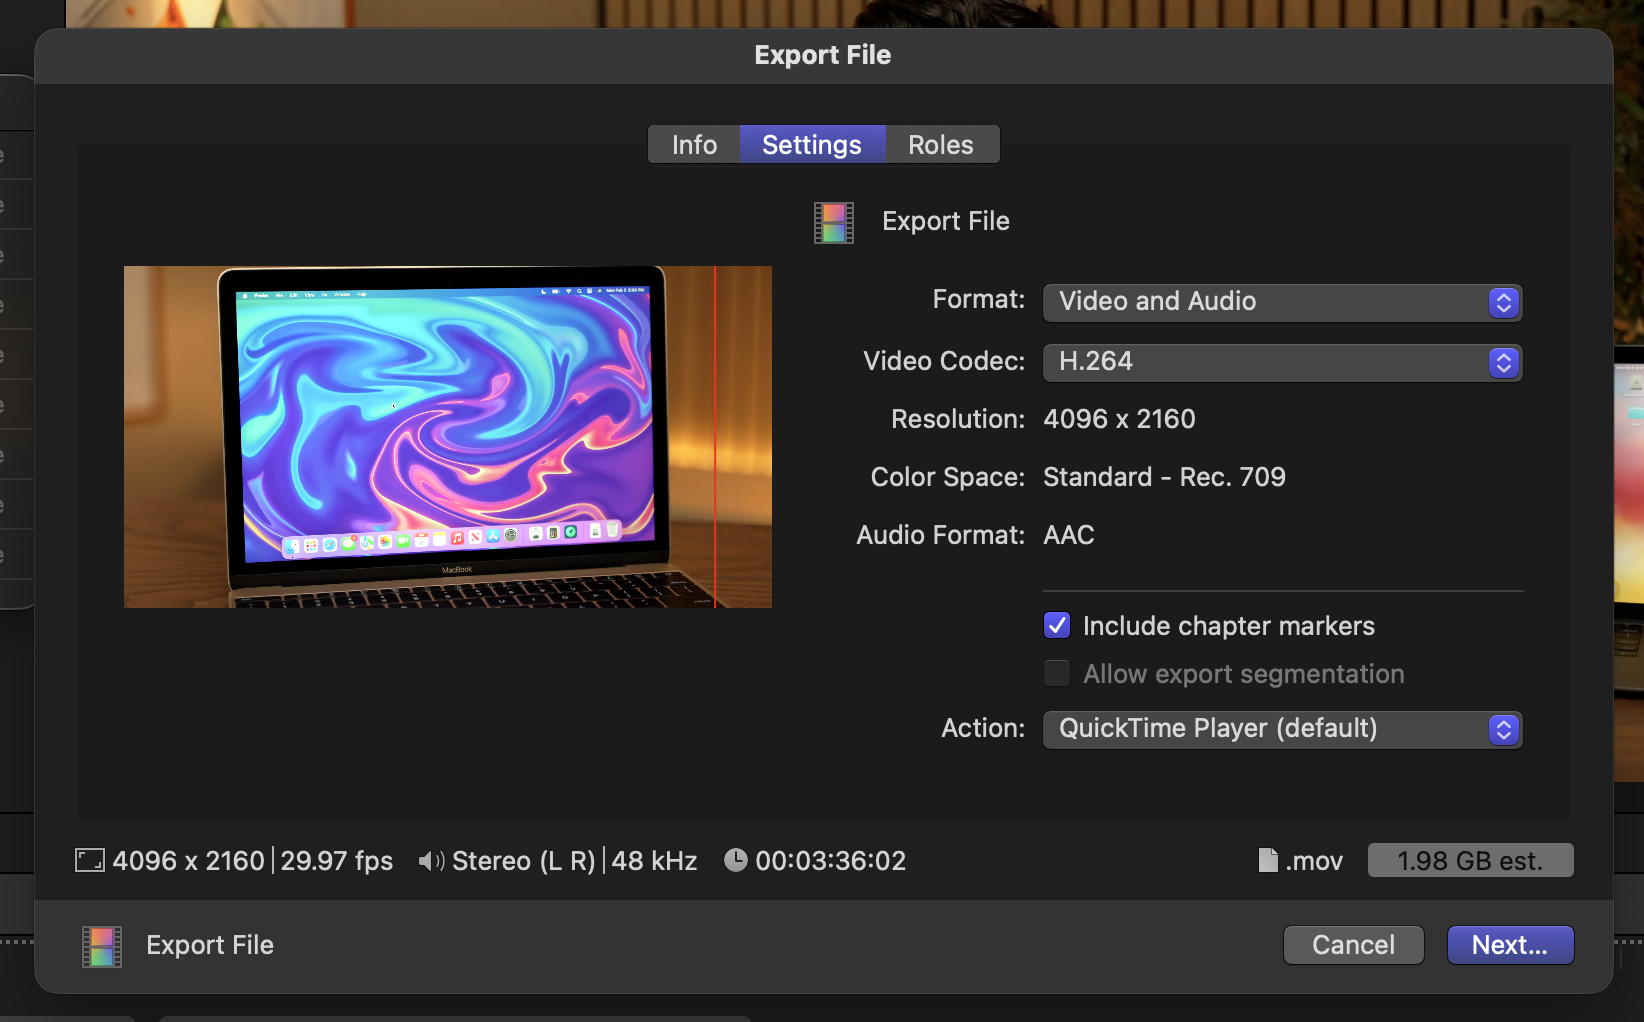Open the Action dropdown showing QuickTime Player
This screenshot has height=1022, width=1644.
point(1281,729)
